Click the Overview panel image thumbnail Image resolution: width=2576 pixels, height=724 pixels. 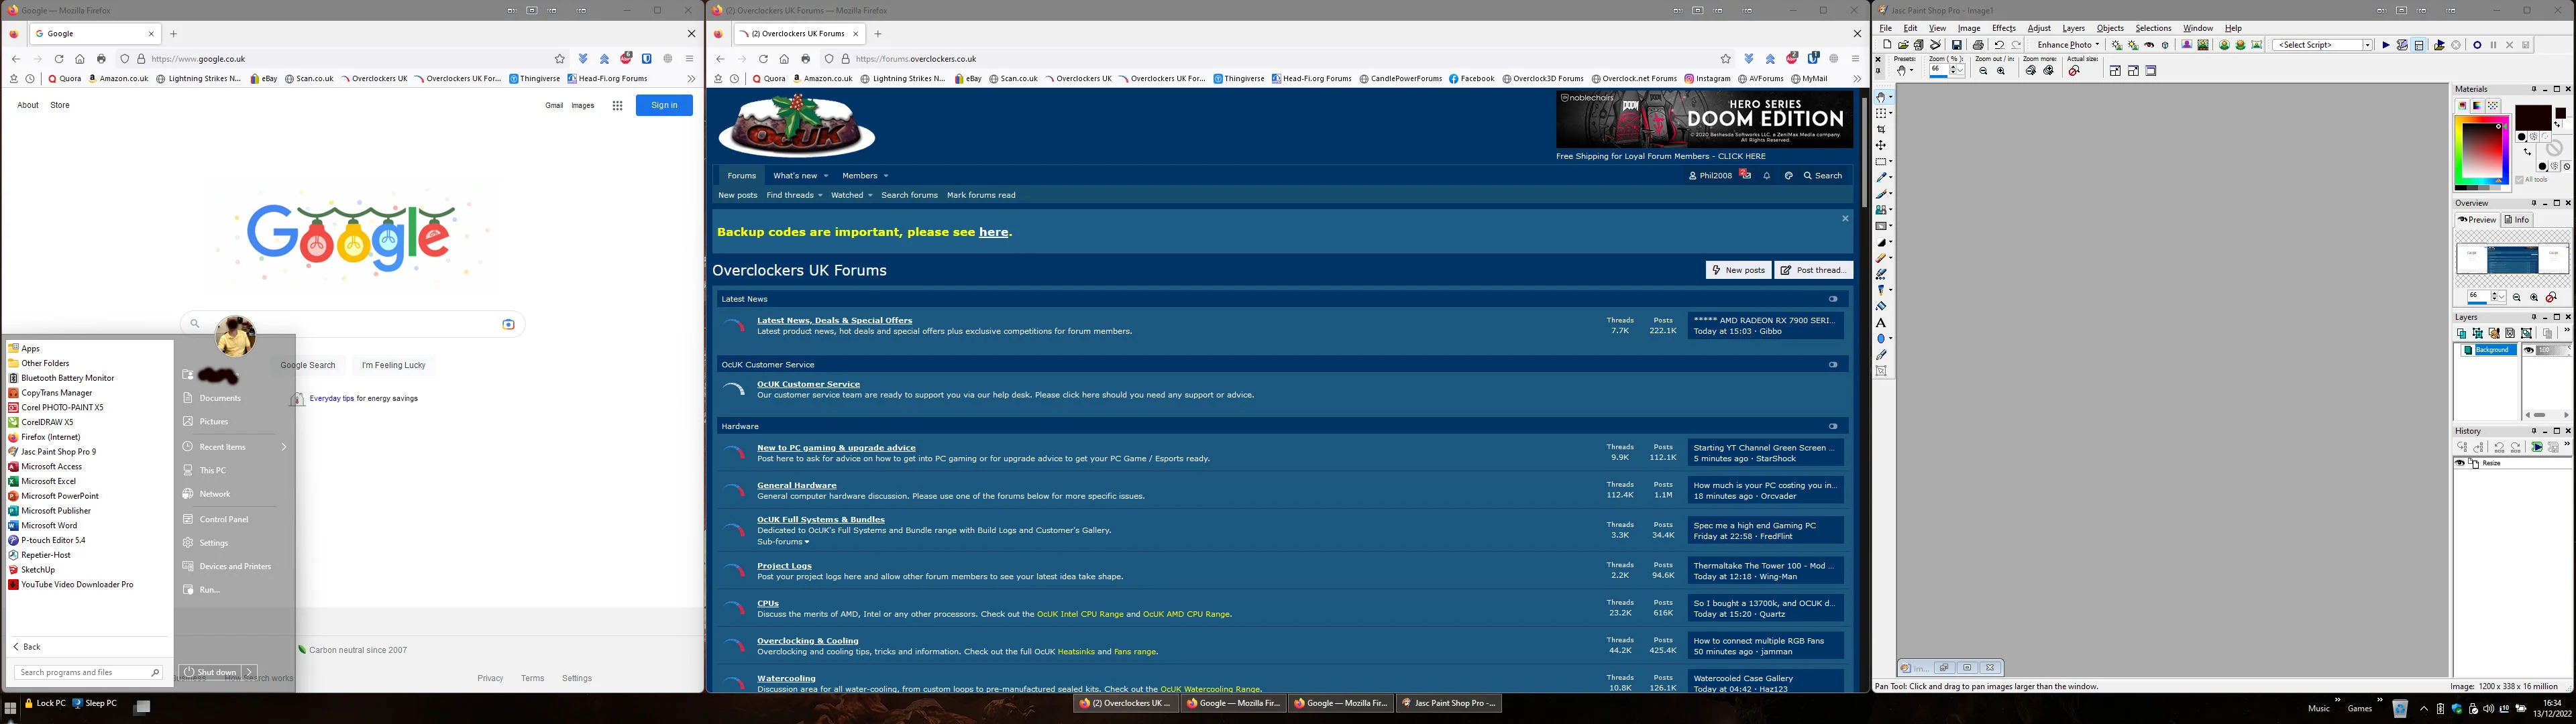(x=2512, y=259)
